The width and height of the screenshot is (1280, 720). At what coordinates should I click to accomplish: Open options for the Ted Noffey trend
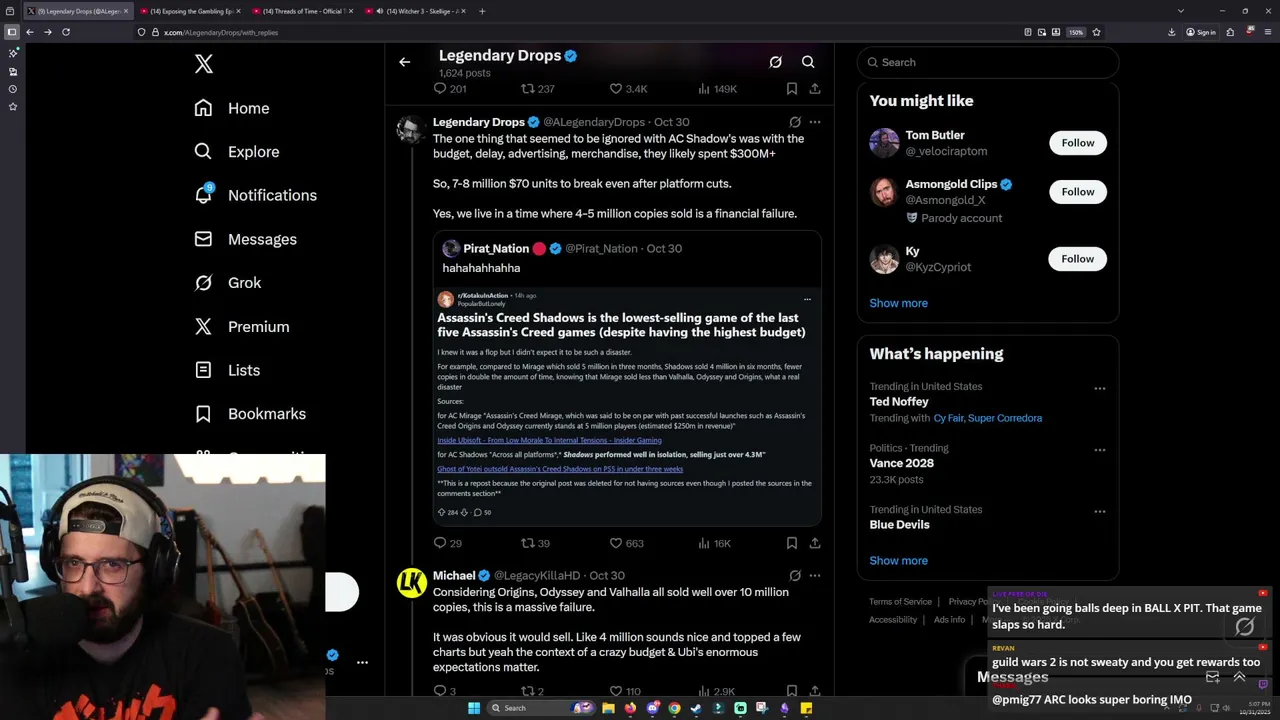1100,389
